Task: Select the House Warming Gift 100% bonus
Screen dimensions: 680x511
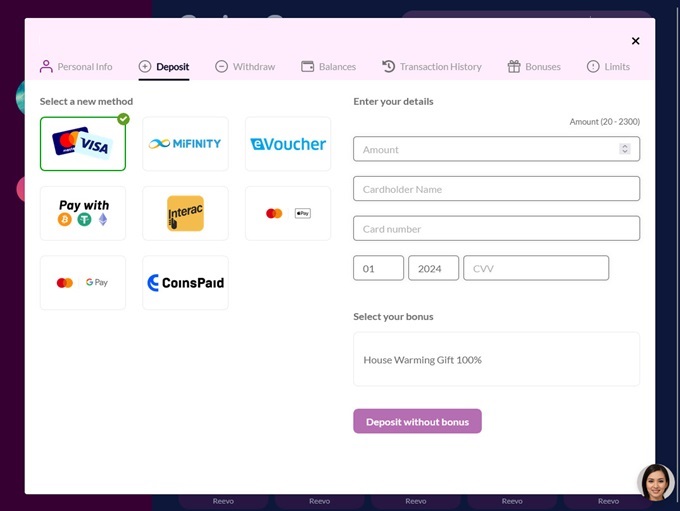Action: point(496,359)
